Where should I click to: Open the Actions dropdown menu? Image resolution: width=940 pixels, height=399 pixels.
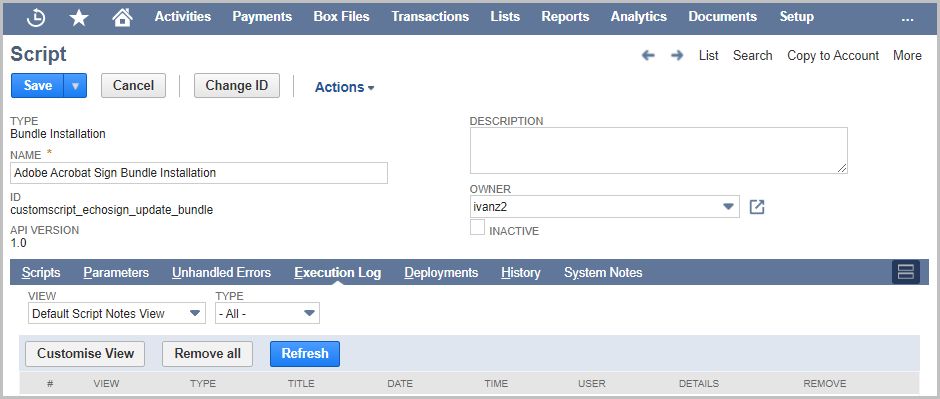(x=345, y=87)
